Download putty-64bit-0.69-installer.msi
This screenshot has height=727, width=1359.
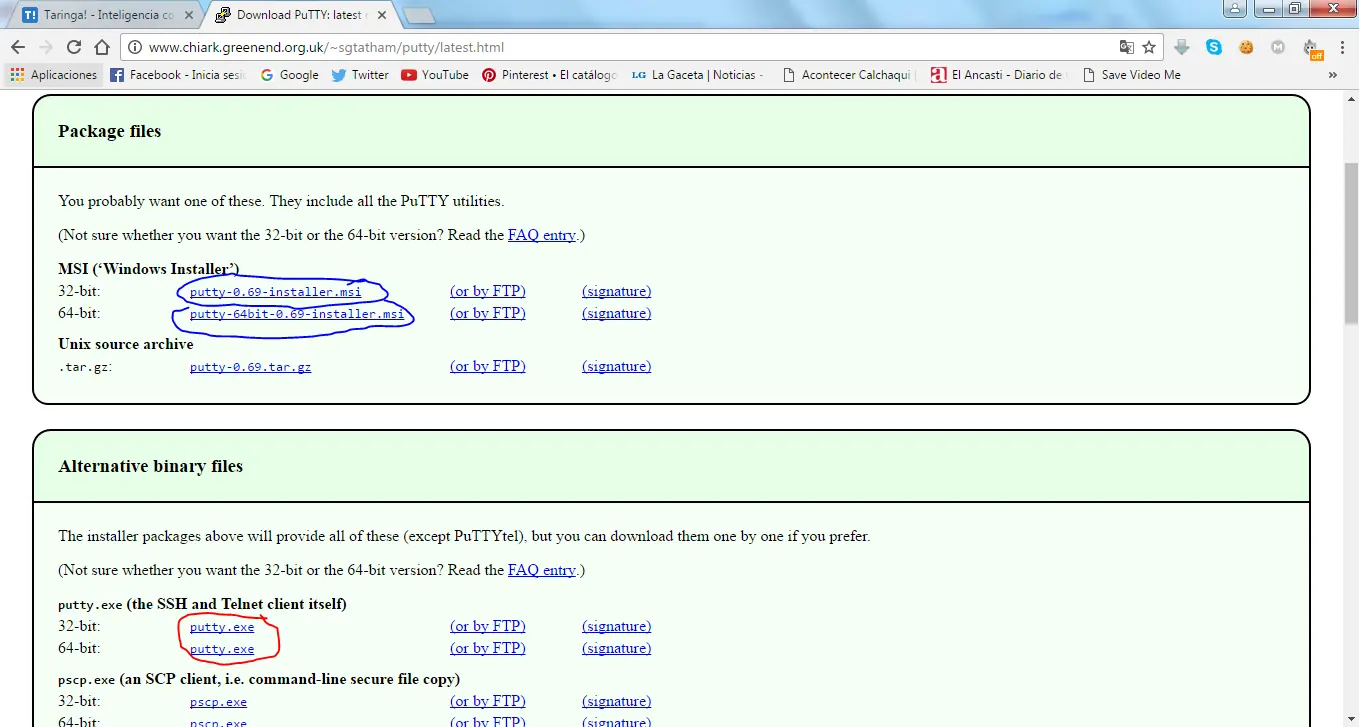tap(297, 314)
